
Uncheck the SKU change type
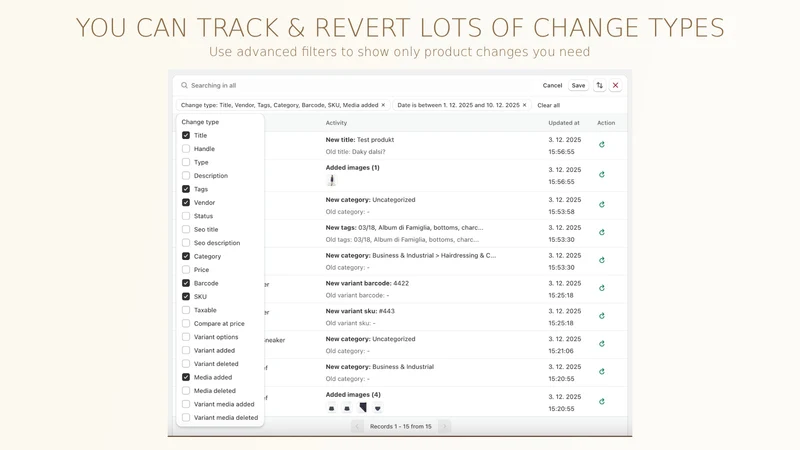186,296
